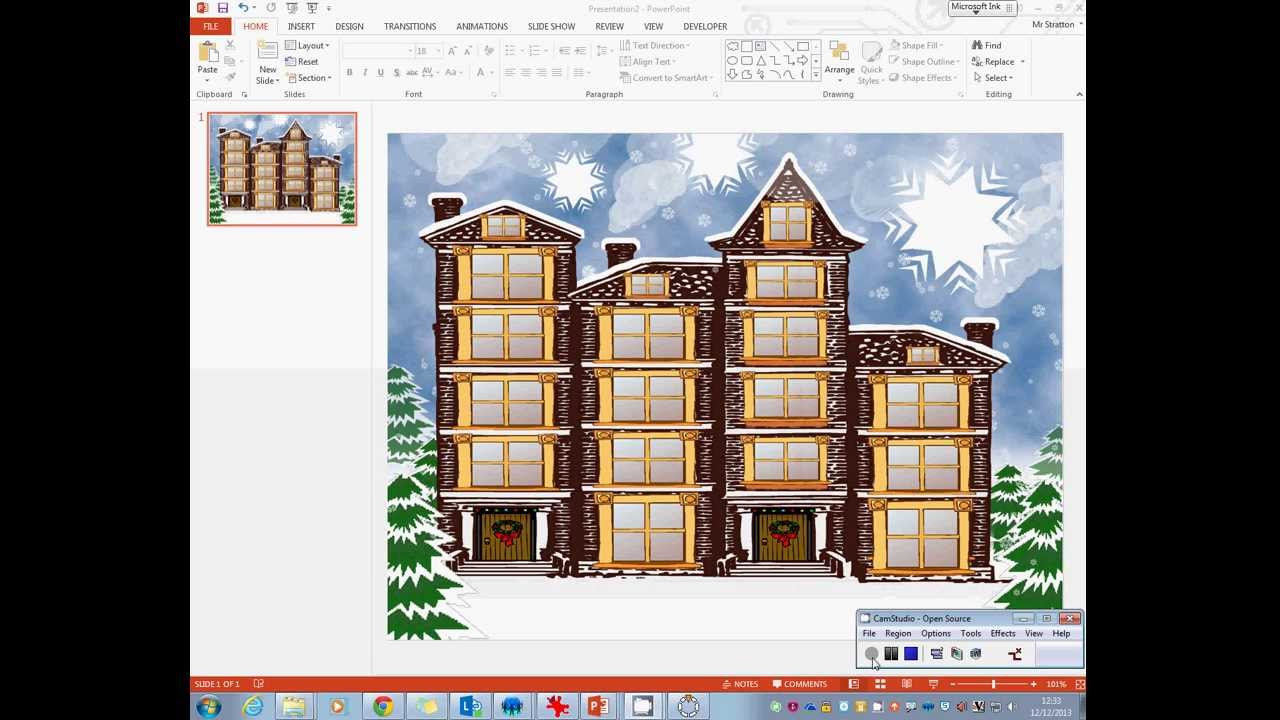Screen dimensions: 1280x720
Task: Toggle Notes pane in status bar
Action: click(739, 684)
